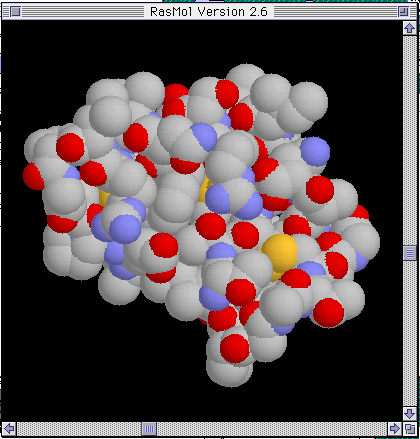Pick the largest yellow sulfur atom
The height and width of the screenshot is (439, 420).
(x=279, y=252)
